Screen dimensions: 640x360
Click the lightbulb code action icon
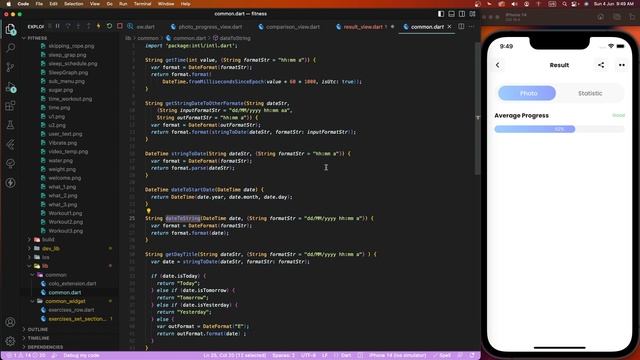pos(149,211)
